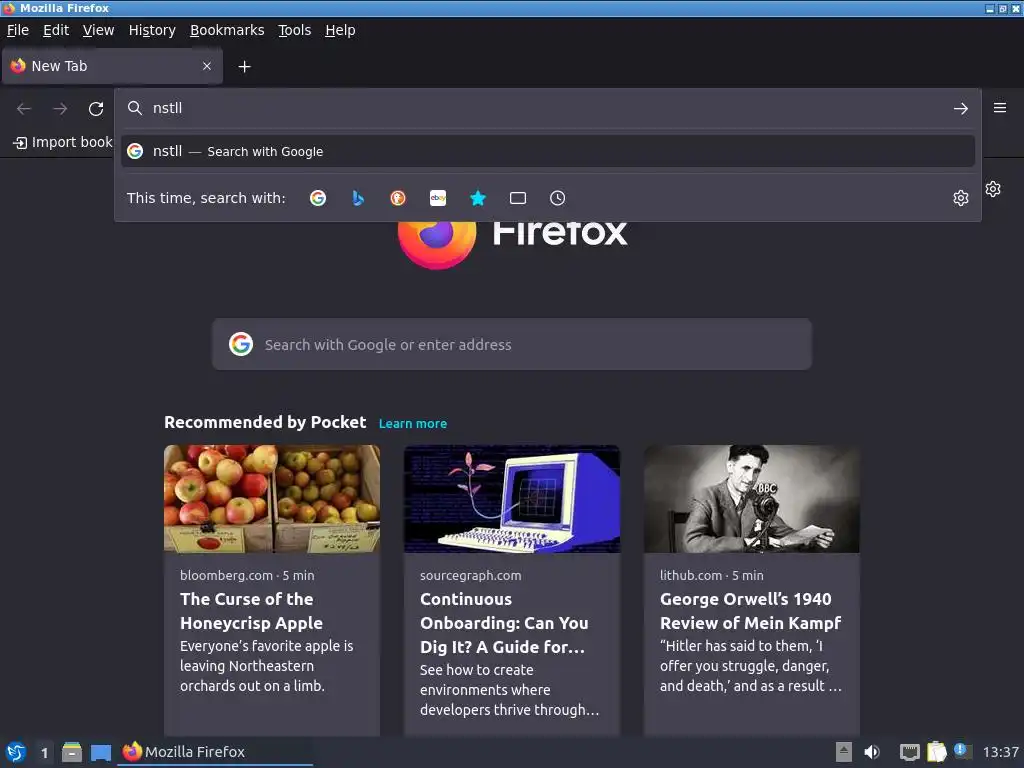Screen dimensions: 1024x768
Task: Search this time with Google icon
Action: 318,198
